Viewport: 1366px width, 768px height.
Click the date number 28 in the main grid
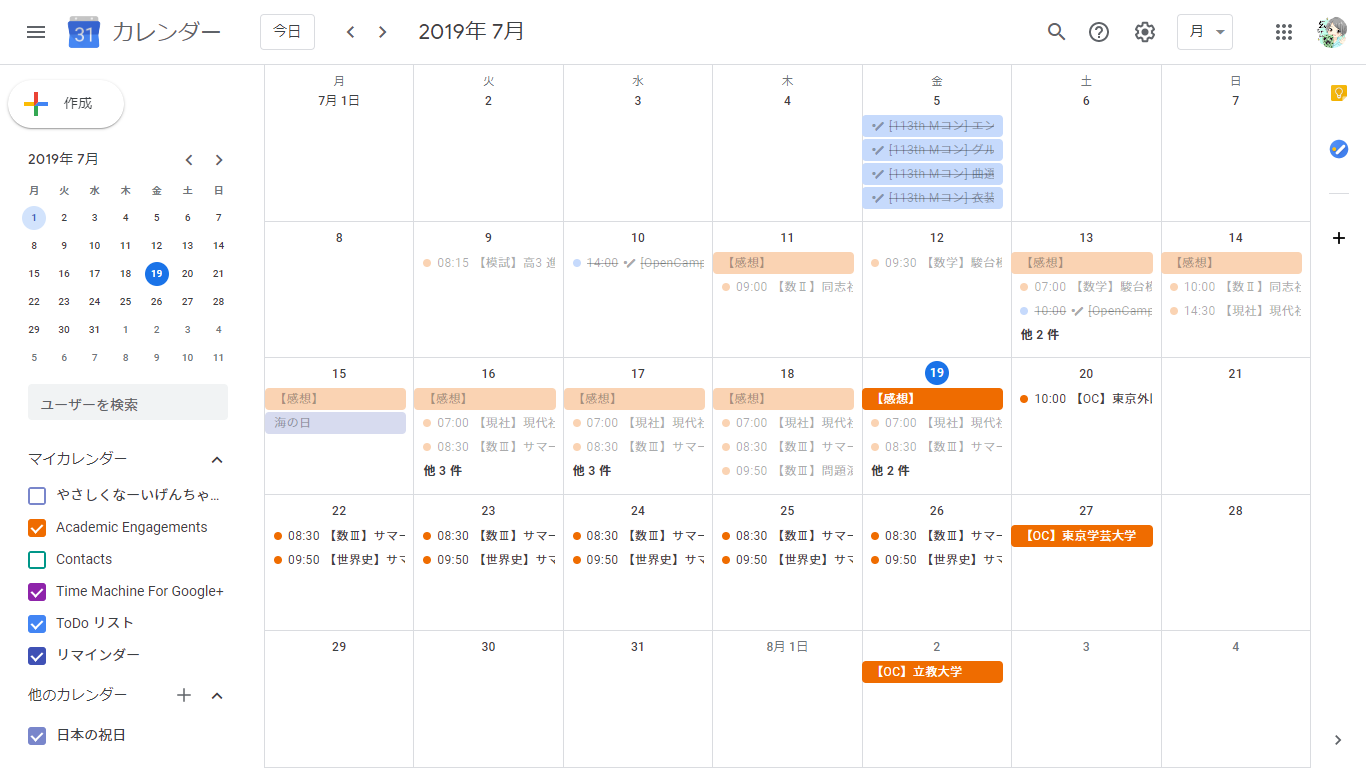pos(1235,511)
